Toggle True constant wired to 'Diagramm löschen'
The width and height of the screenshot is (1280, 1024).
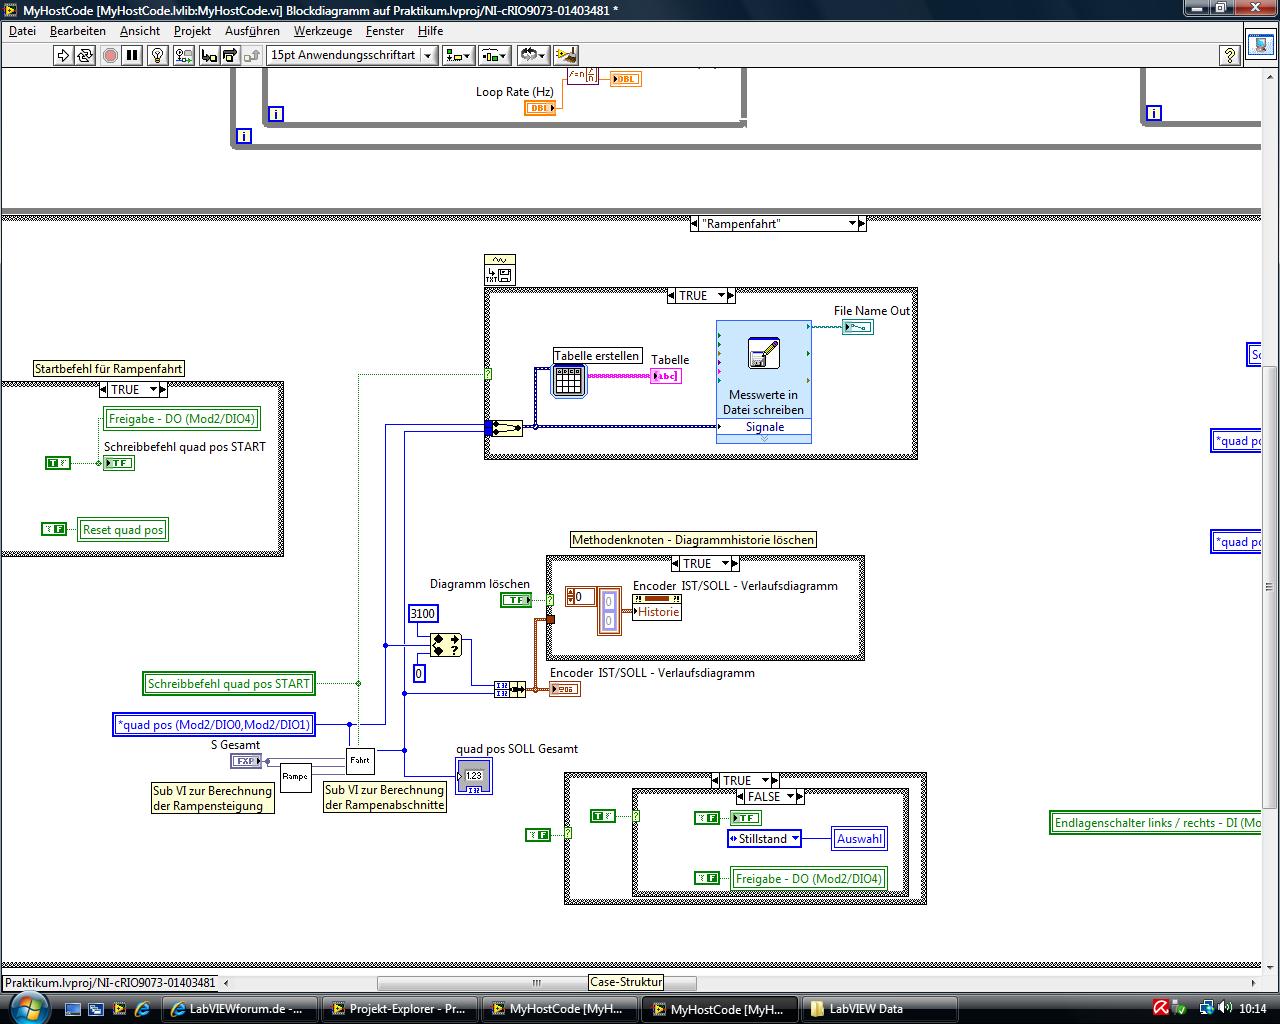(x=516, y=600)
